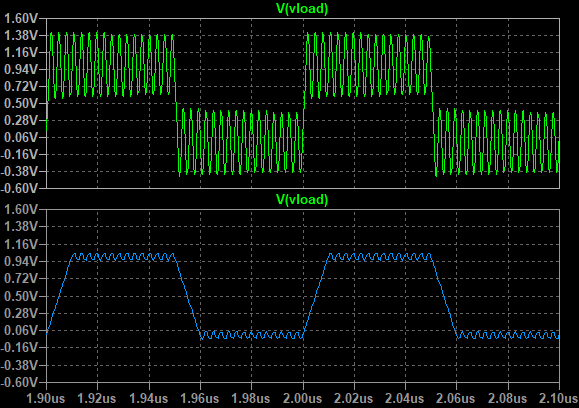Click -0.38V on the lower pane's vertical axis
Image resolution: width=579 pixels, height=408 pixels.
(x=19, y=365)
